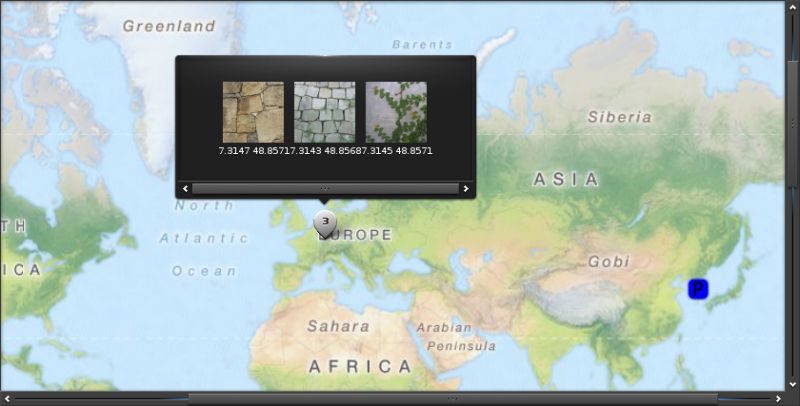
Task: Click the map horizontal scrollbar thumb
Action: [453, 399]
